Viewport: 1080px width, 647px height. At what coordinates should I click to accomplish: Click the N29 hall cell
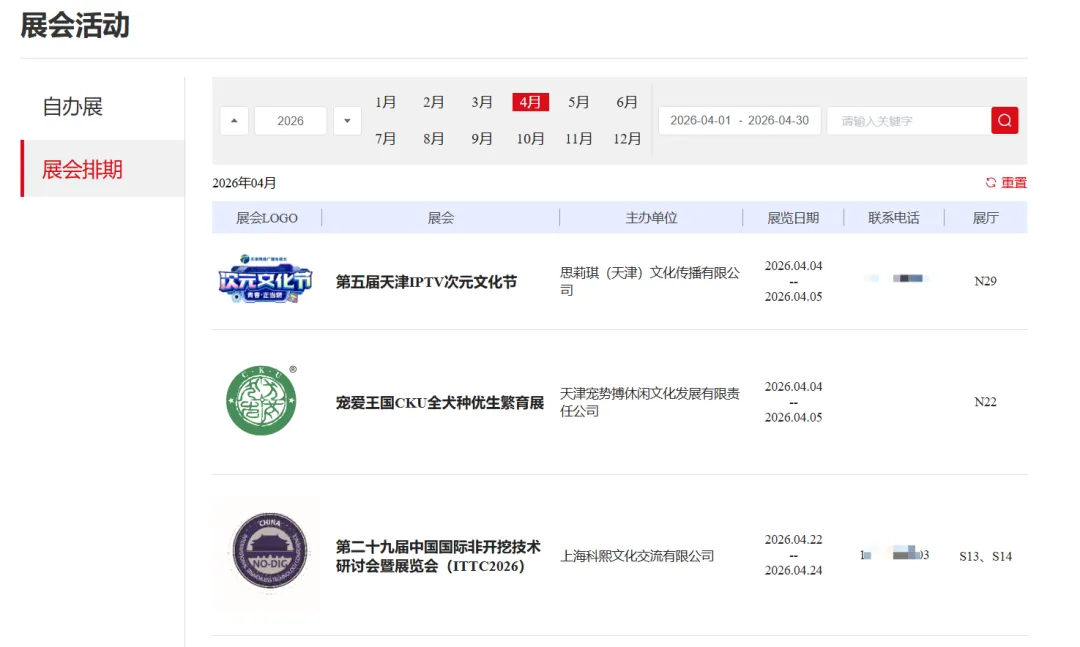click(985, 281)
